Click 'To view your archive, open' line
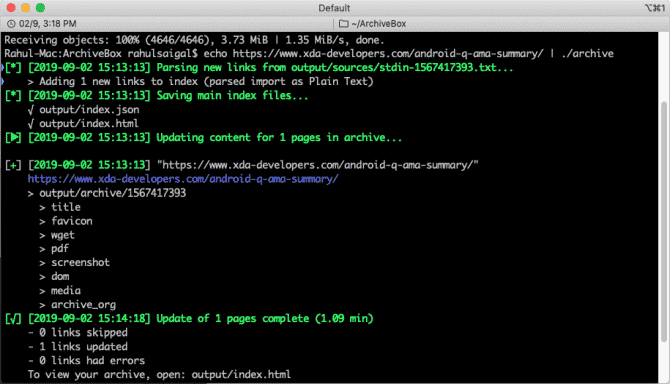Image resolution: width=670 pixels, height=384 pixels. click(x=159, y=375)
